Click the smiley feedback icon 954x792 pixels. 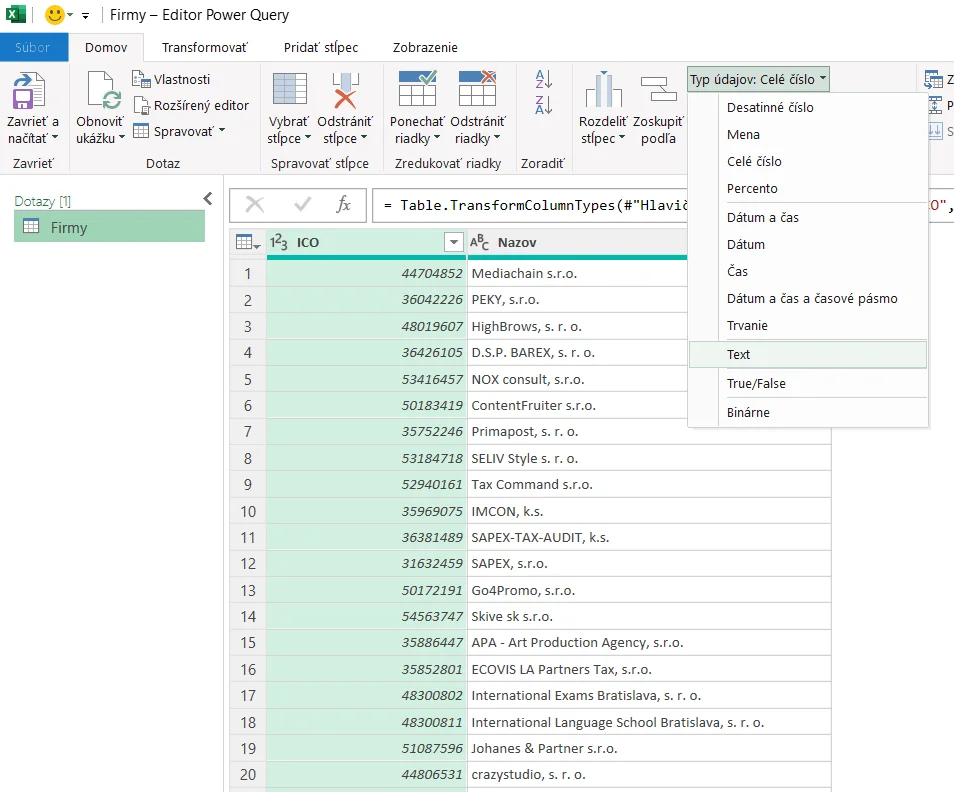point(55,15)
